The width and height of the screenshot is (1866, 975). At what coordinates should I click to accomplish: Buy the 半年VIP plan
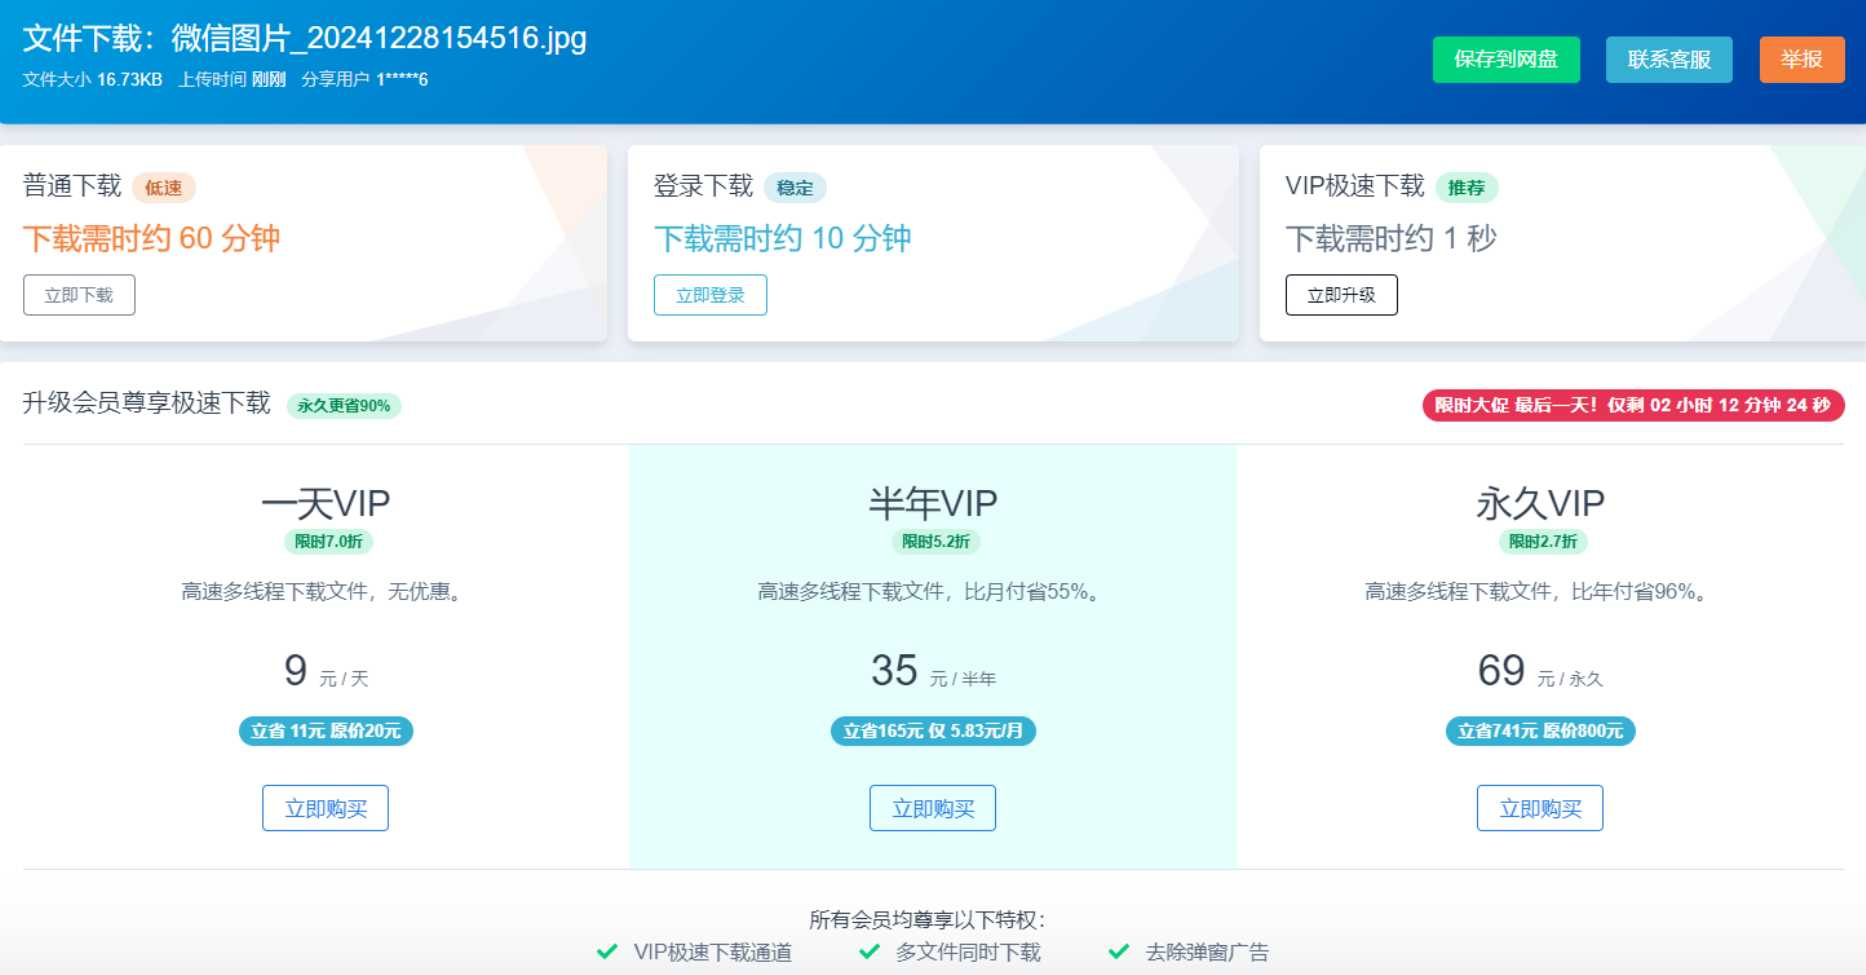click(x=932, y=808)
